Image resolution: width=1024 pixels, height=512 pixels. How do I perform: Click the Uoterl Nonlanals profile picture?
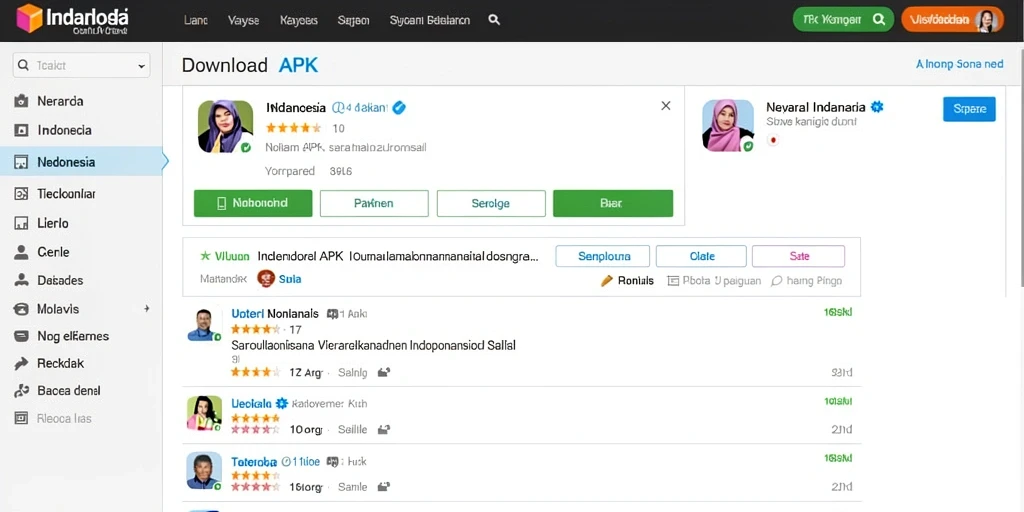click(x=204, y=325)
